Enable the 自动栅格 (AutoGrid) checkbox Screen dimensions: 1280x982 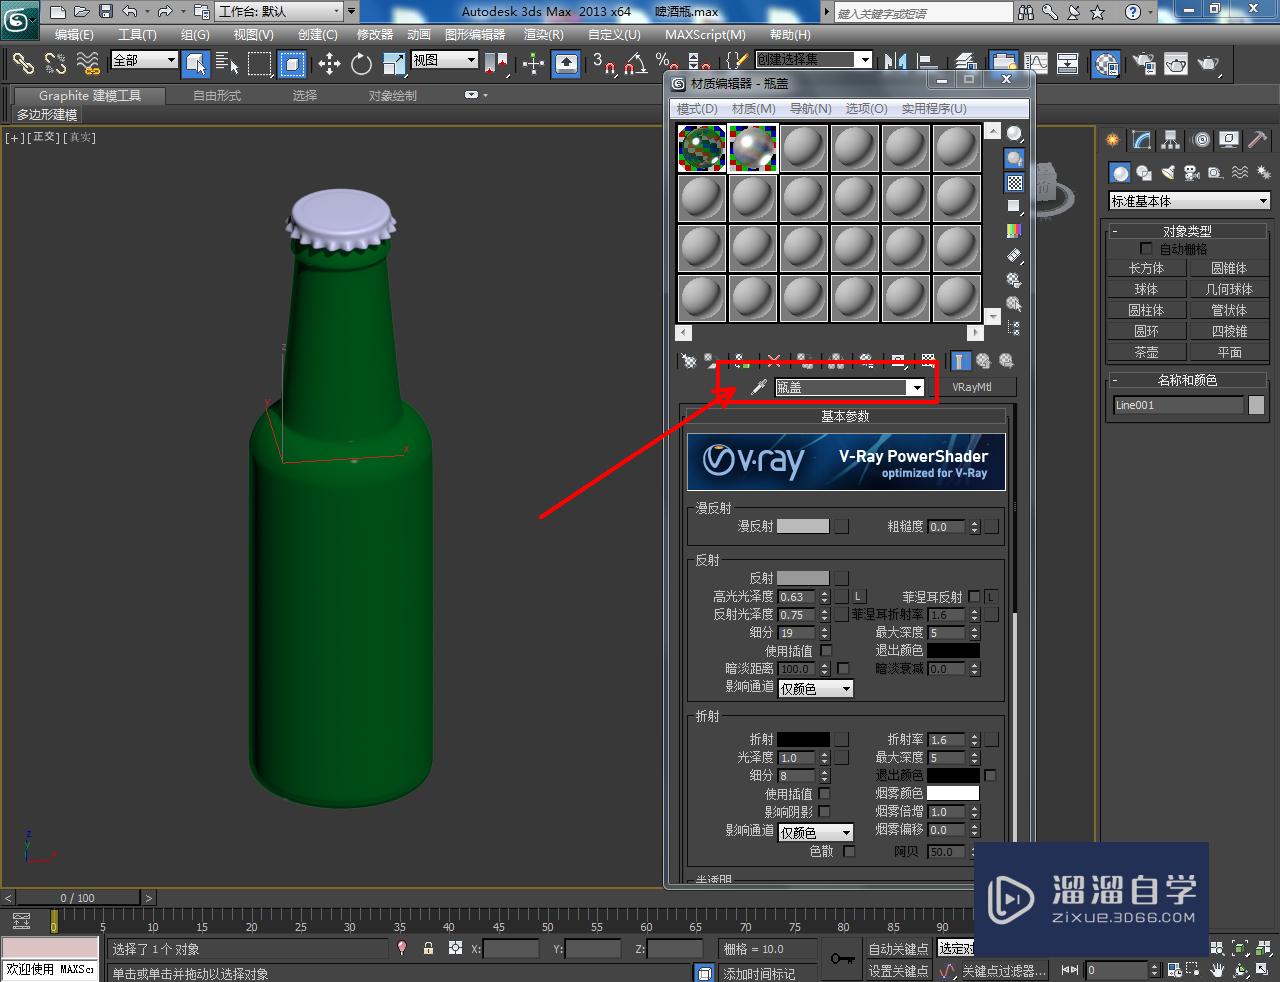(1146, 248)
